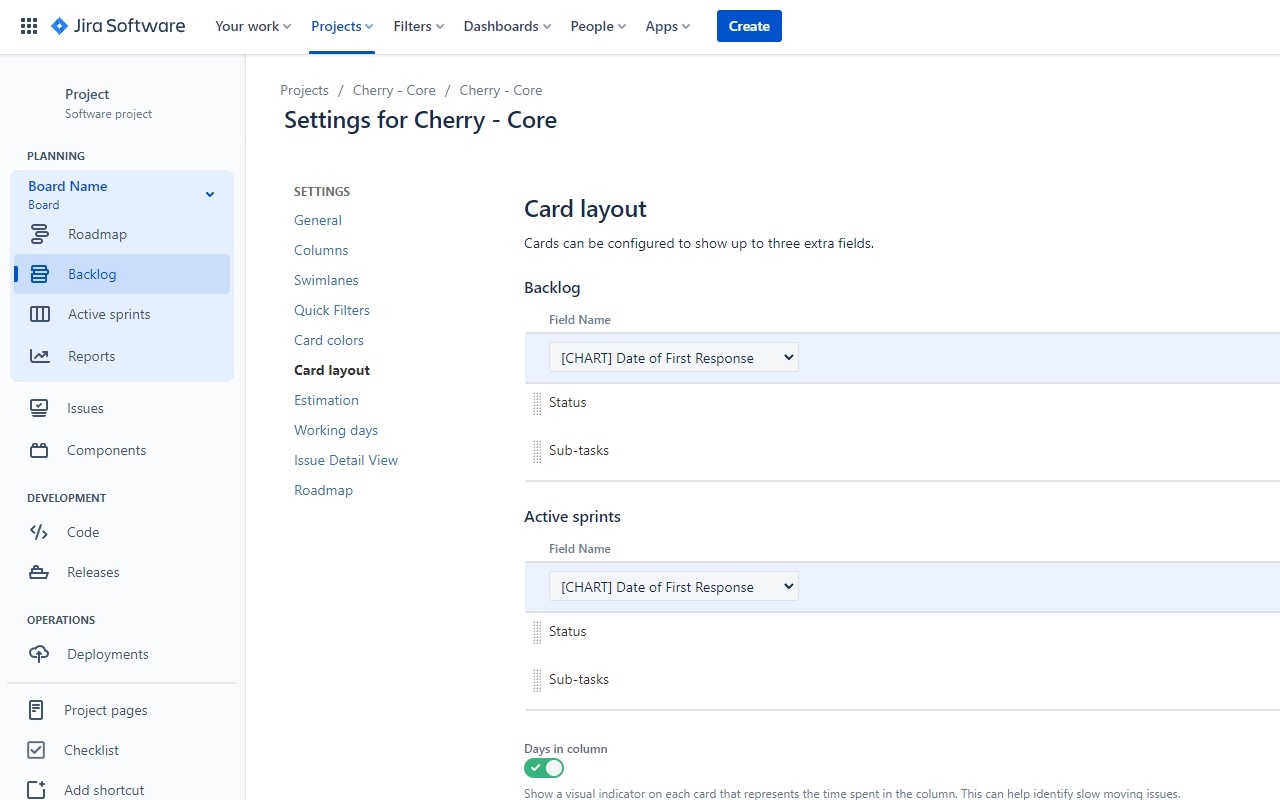Select Components from the project sidebar
Screen dimensions: 1280x800
point(38,449)
